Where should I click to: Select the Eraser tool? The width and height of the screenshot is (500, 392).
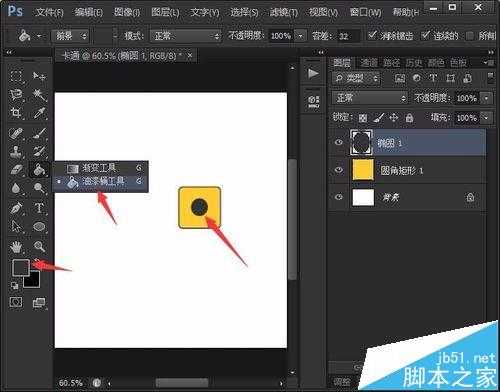pos(16,170)
